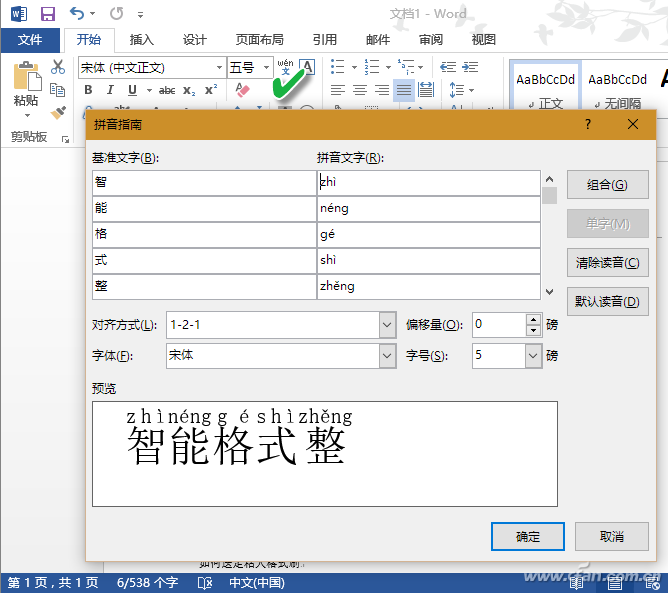Open the Phonetic Guide wén icon

286,67
